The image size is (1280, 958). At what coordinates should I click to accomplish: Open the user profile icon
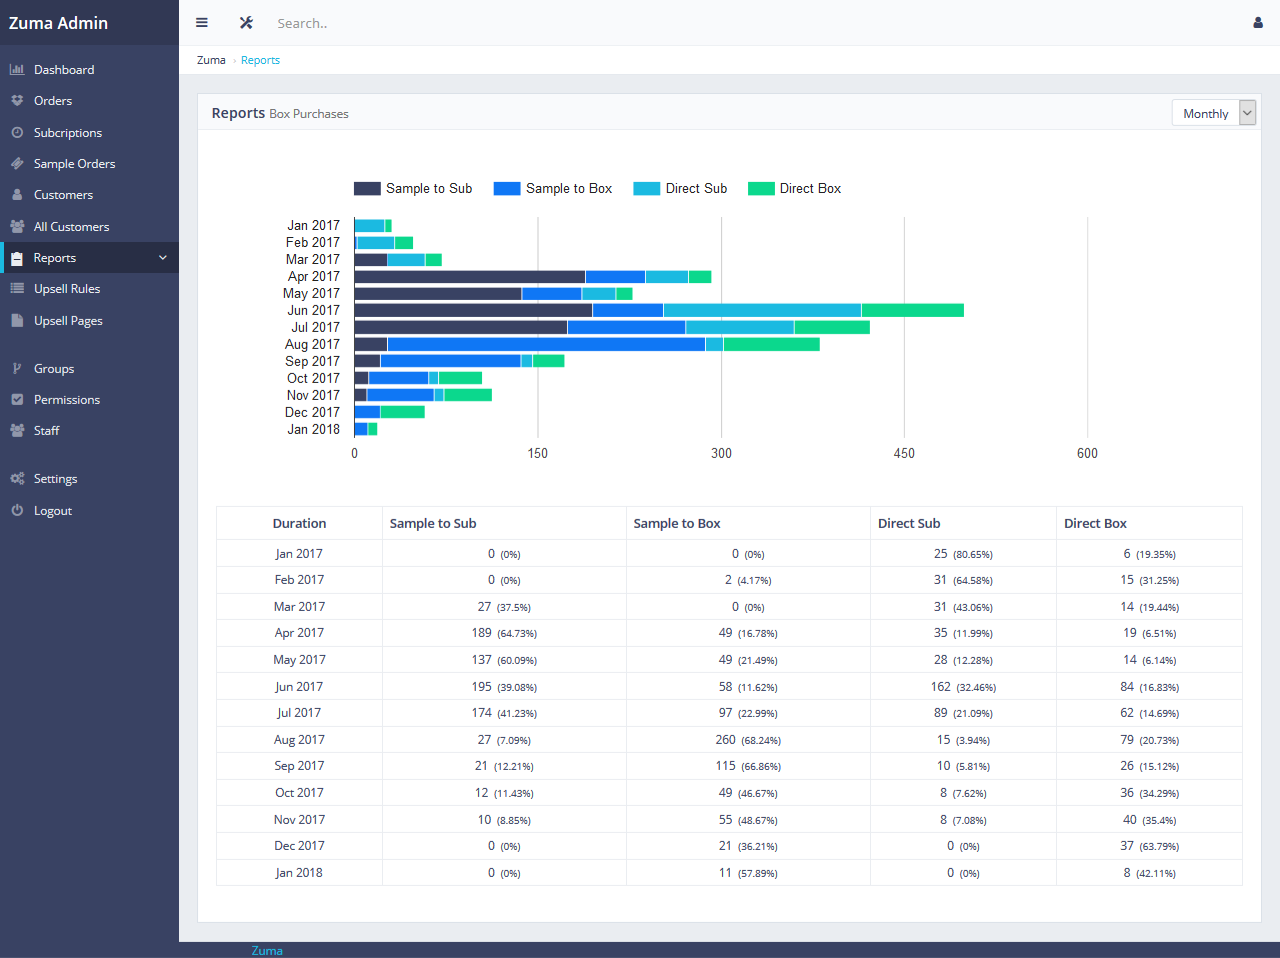point(1258,22)
